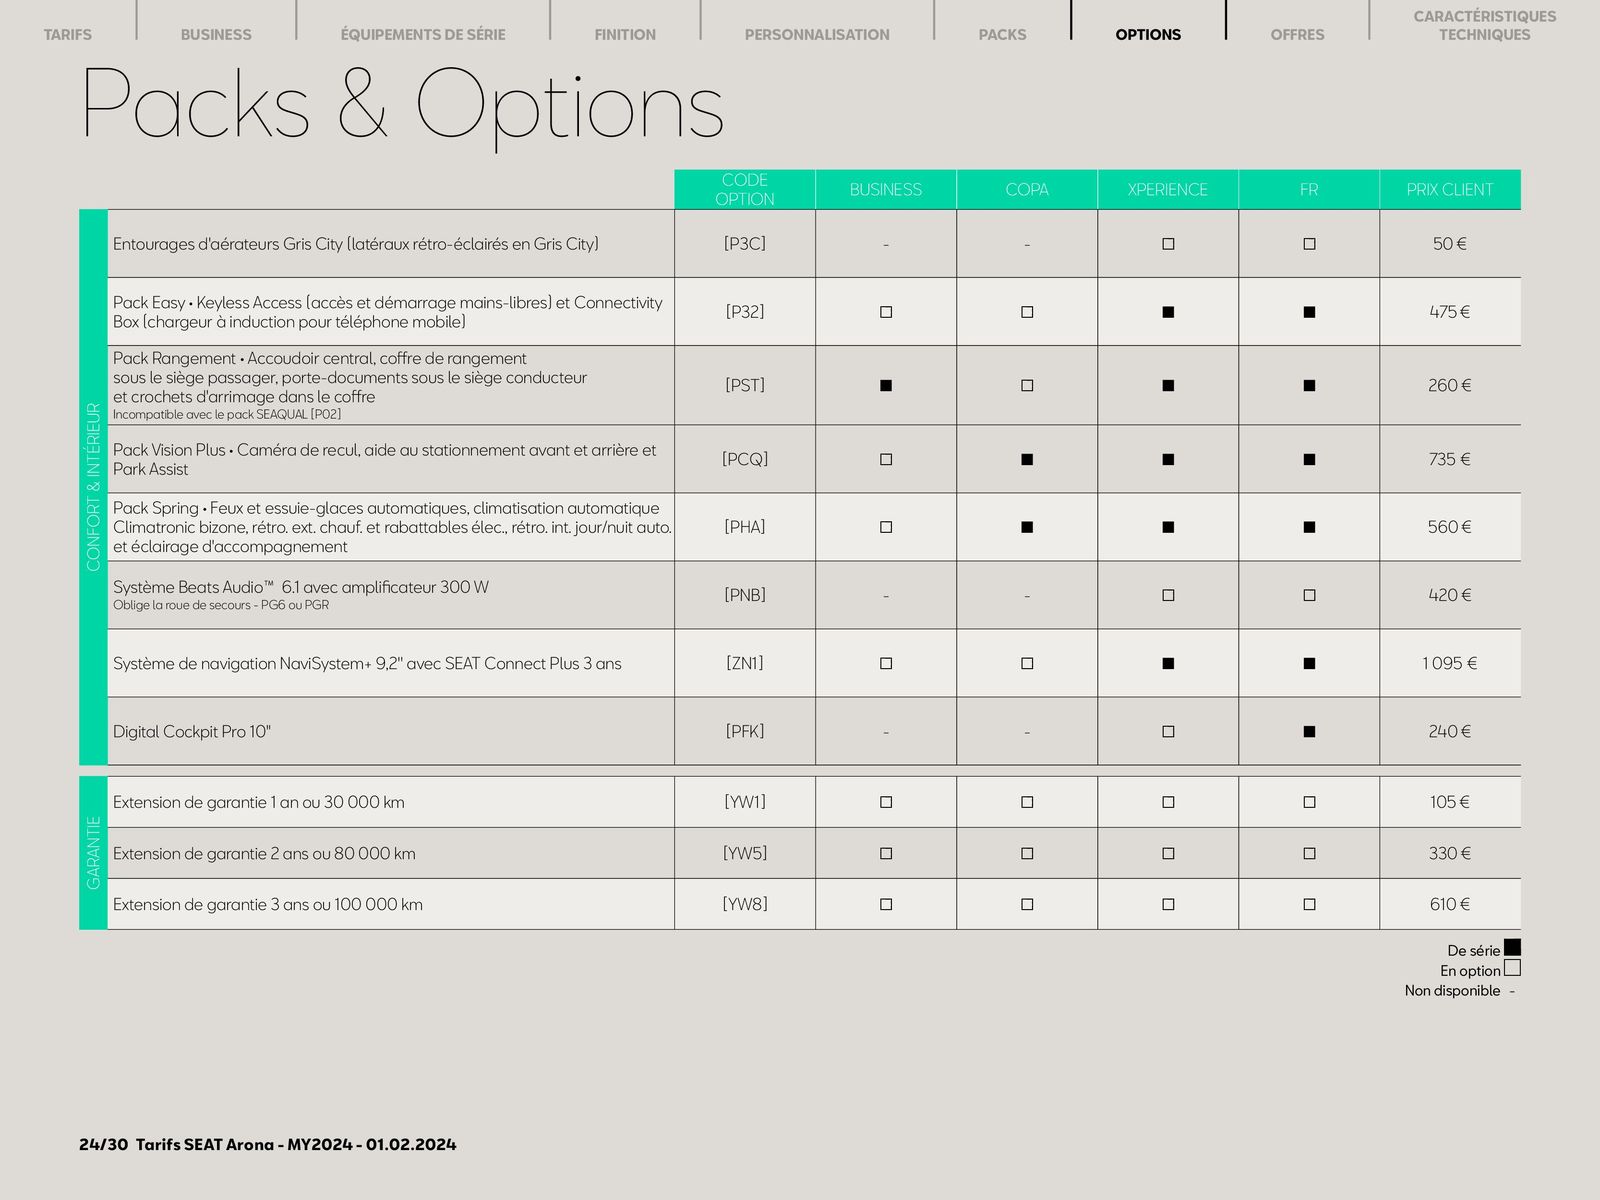Click the Non disponible legend entry

(x=1460, y=991)
